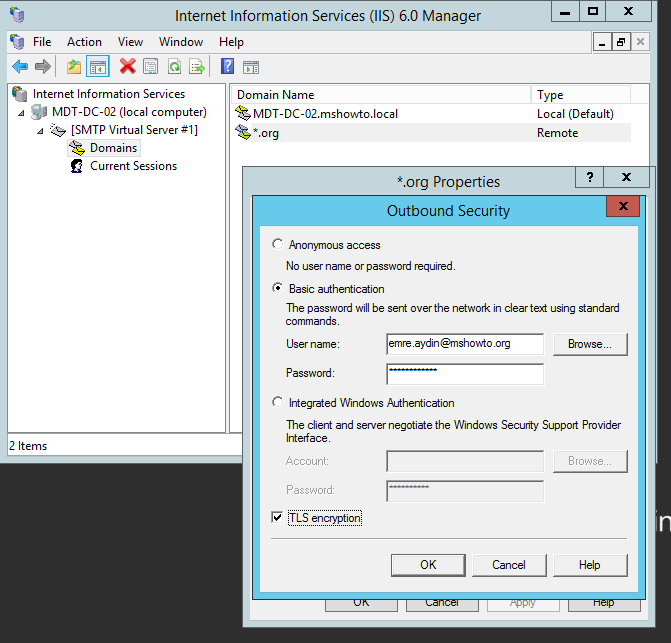Image resolution: width=671 pixels, height=643 pixels.
Task: Click the blue Help question mark icon
Action: (227, 66)
